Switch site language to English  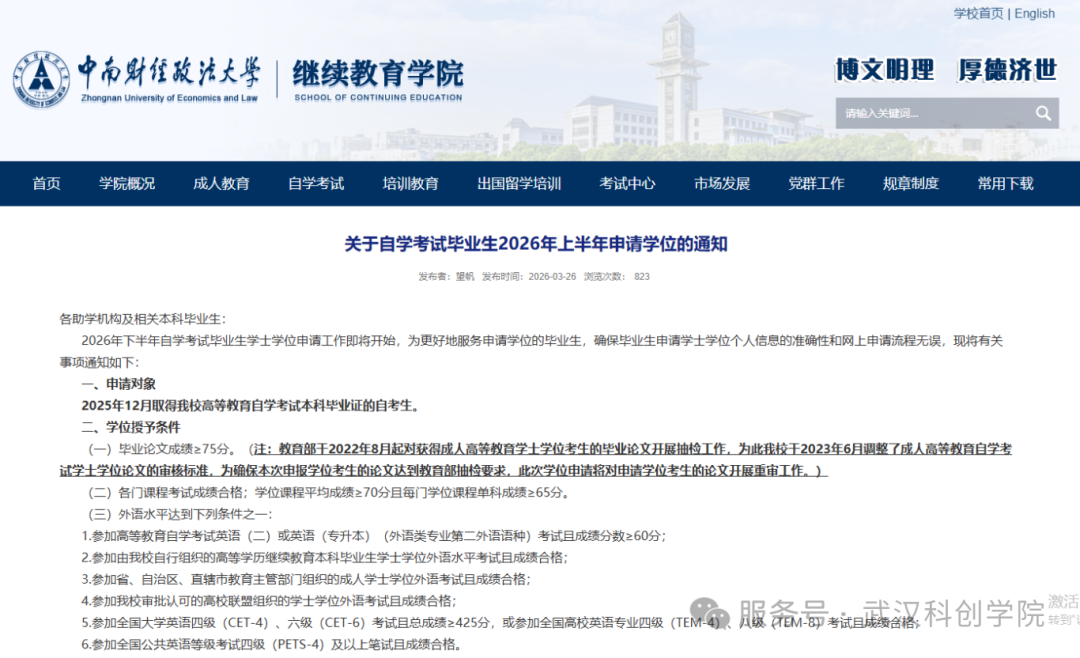1034,13
